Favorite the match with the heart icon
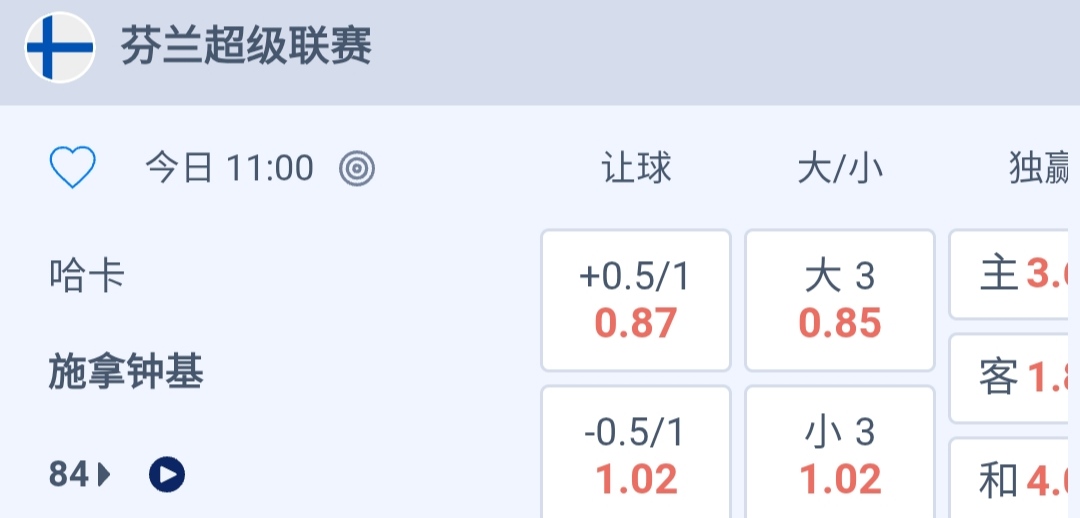The height and width of the screenshot is (518, 1080). tap(73, 168)
